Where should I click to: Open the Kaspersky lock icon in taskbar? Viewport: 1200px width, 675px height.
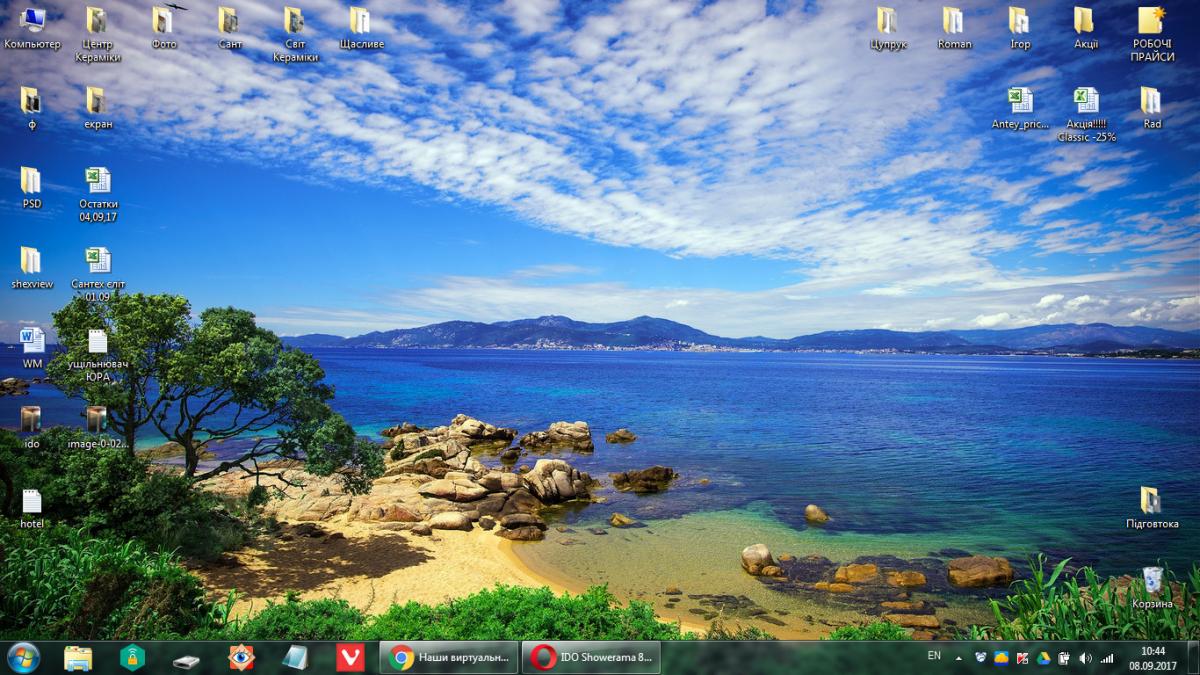[132, 657]
